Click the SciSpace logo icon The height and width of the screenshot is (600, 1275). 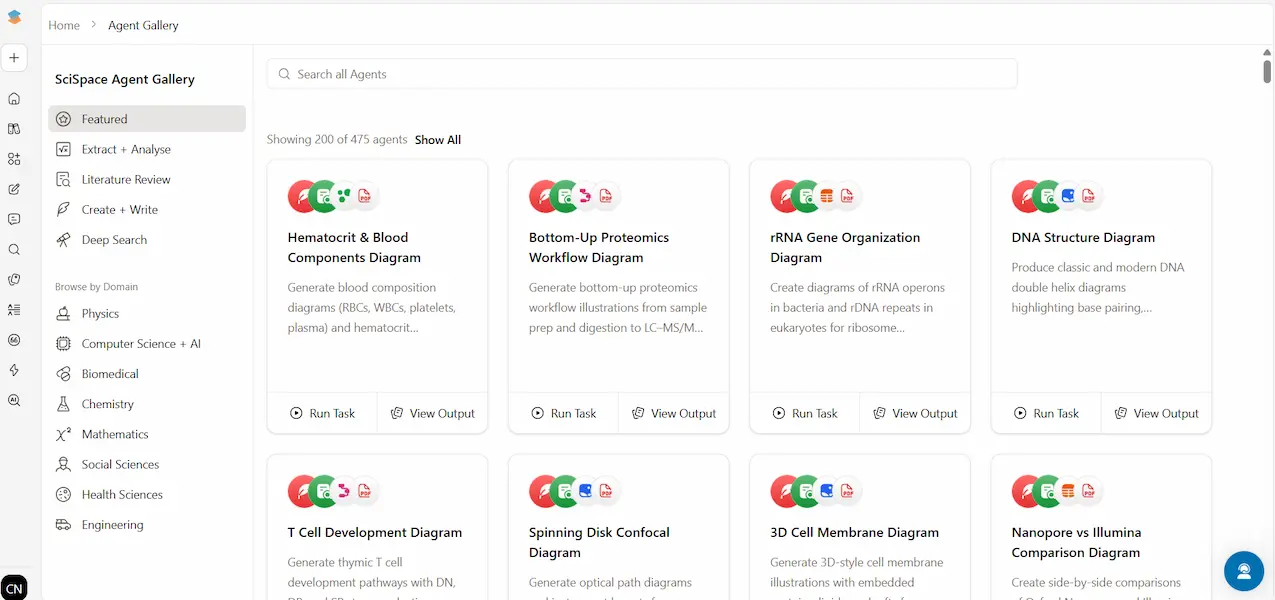click(14, 17)
